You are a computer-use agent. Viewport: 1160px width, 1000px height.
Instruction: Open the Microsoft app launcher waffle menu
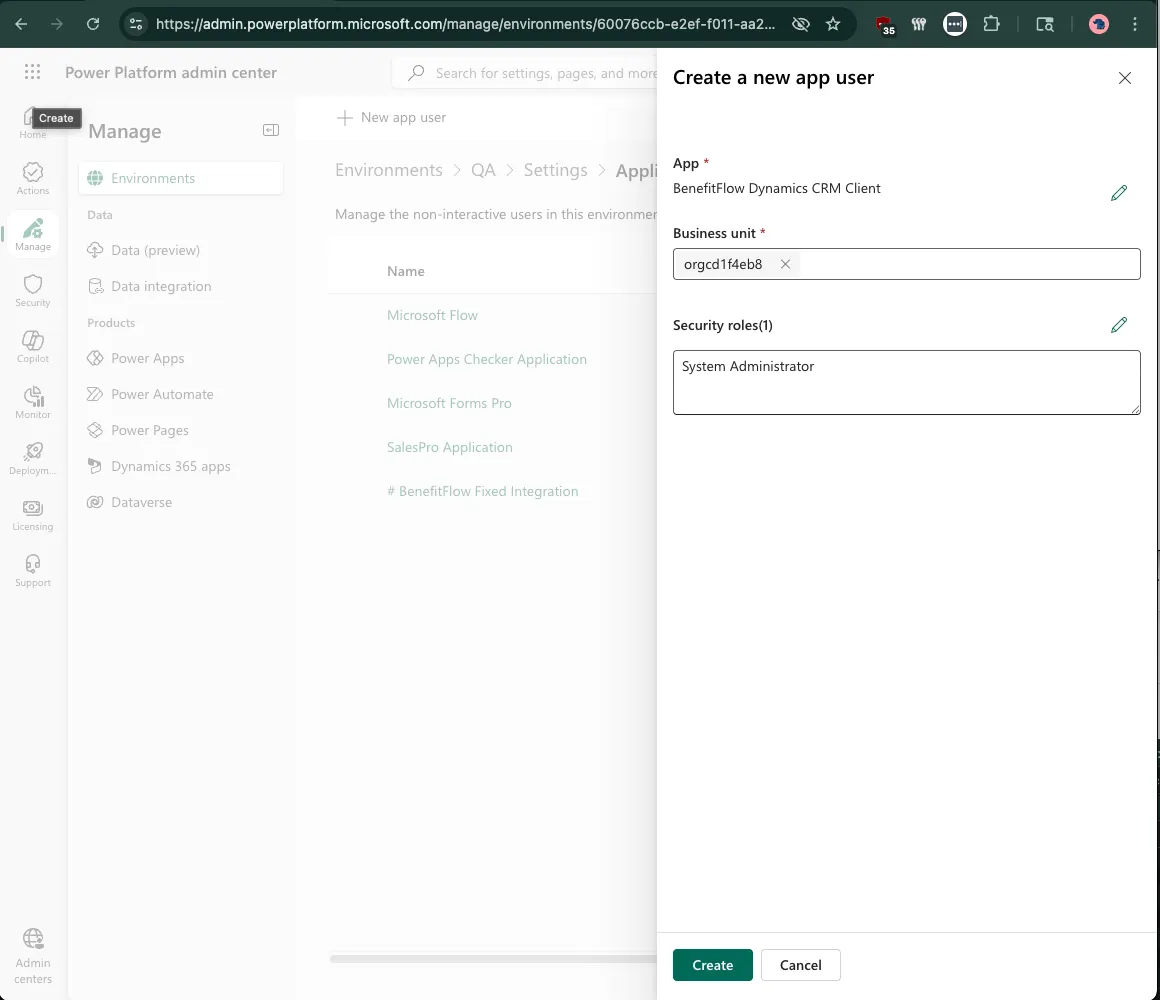[x=32, y=72]
